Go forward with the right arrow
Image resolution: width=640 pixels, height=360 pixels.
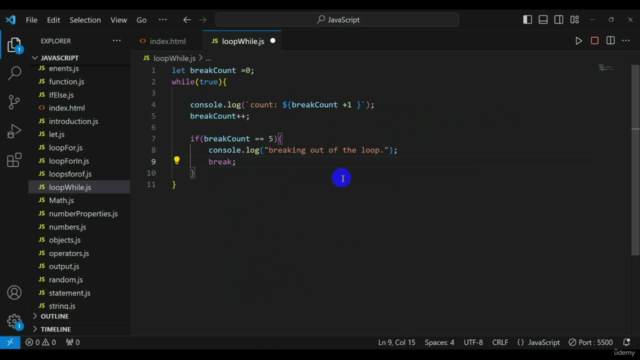pos(203,20)
